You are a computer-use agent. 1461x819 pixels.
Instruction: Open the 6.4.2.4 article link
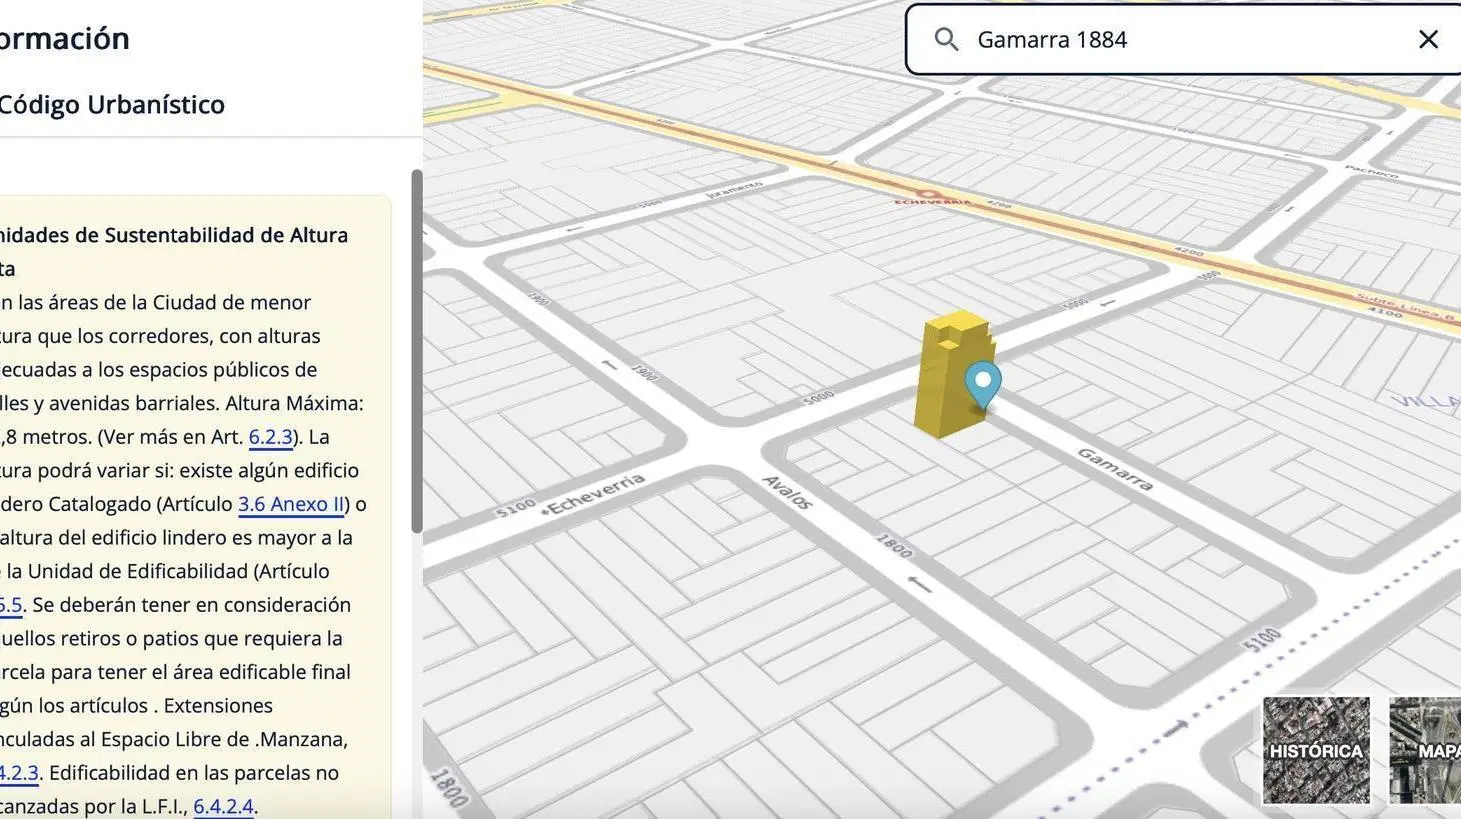[223, 806]
